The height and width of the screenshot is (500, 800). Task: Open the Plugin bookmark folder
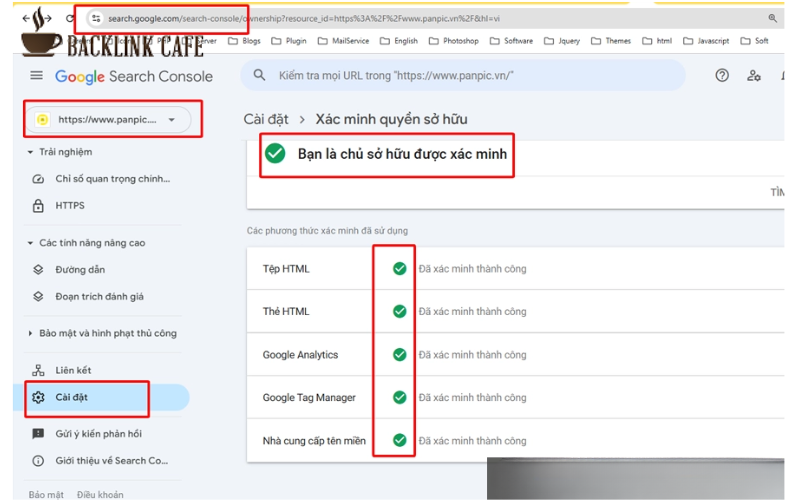[289, 41]
